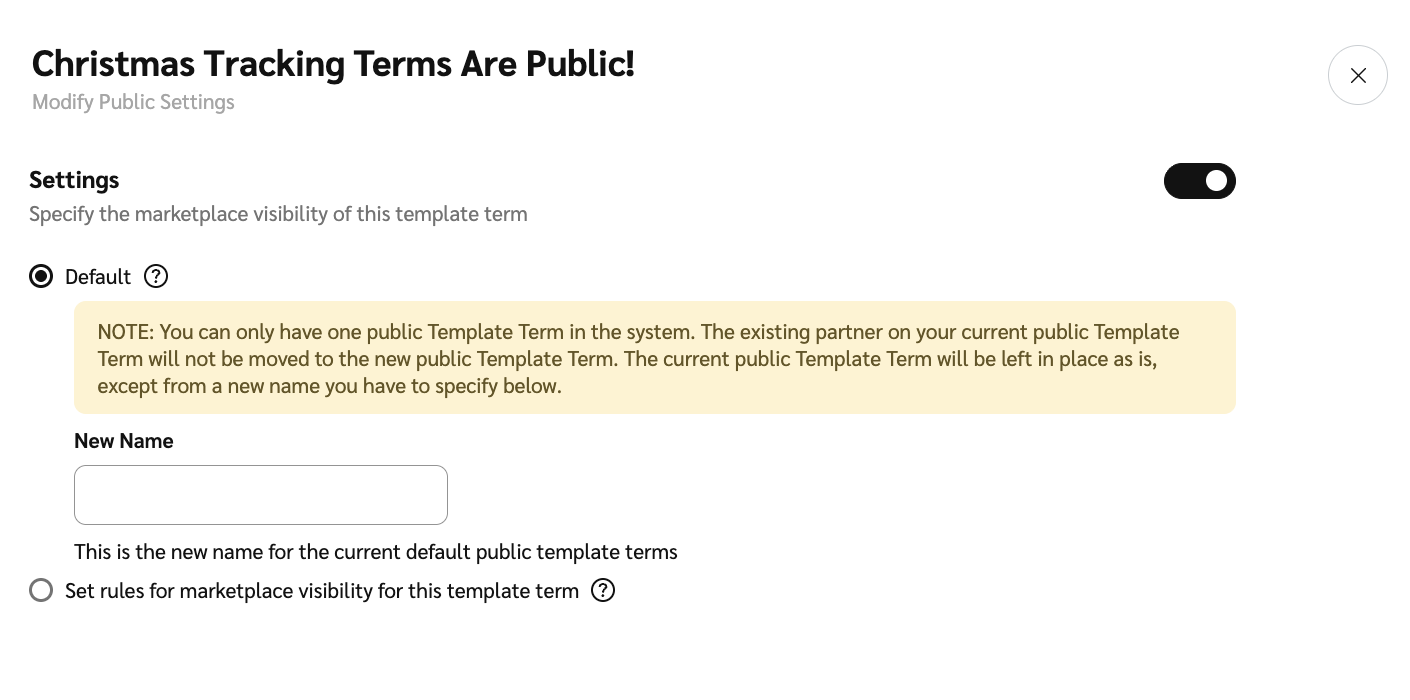Click the Christmas Tracking Terms Are Public heading

(333, 64)
